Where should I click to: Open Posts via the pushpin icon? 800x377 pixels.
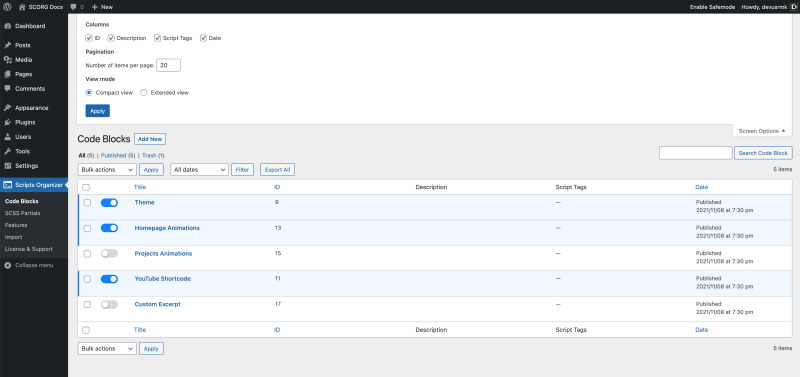coord(8,45)
